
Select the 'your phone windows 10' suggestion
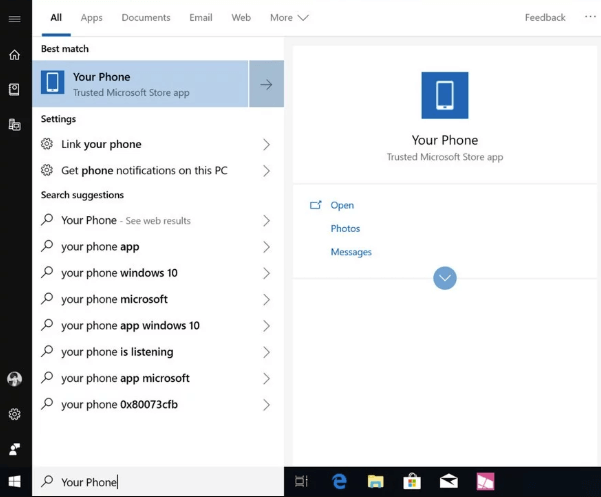158,273
